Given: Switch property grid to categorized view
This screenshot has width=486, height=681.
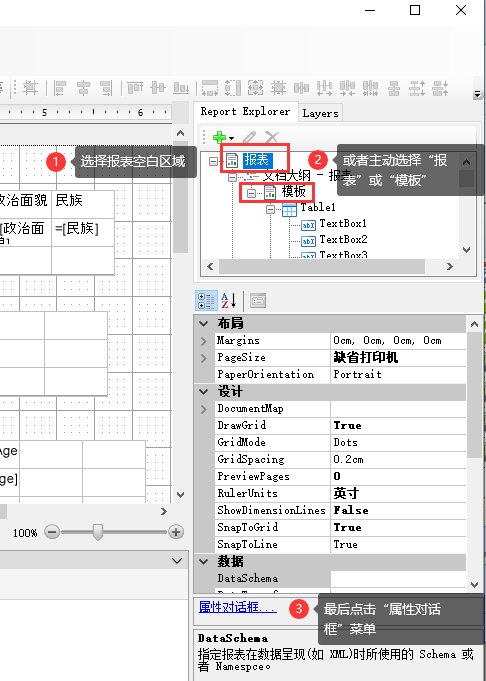Looking at the screenshot, I should click(206, 301).
